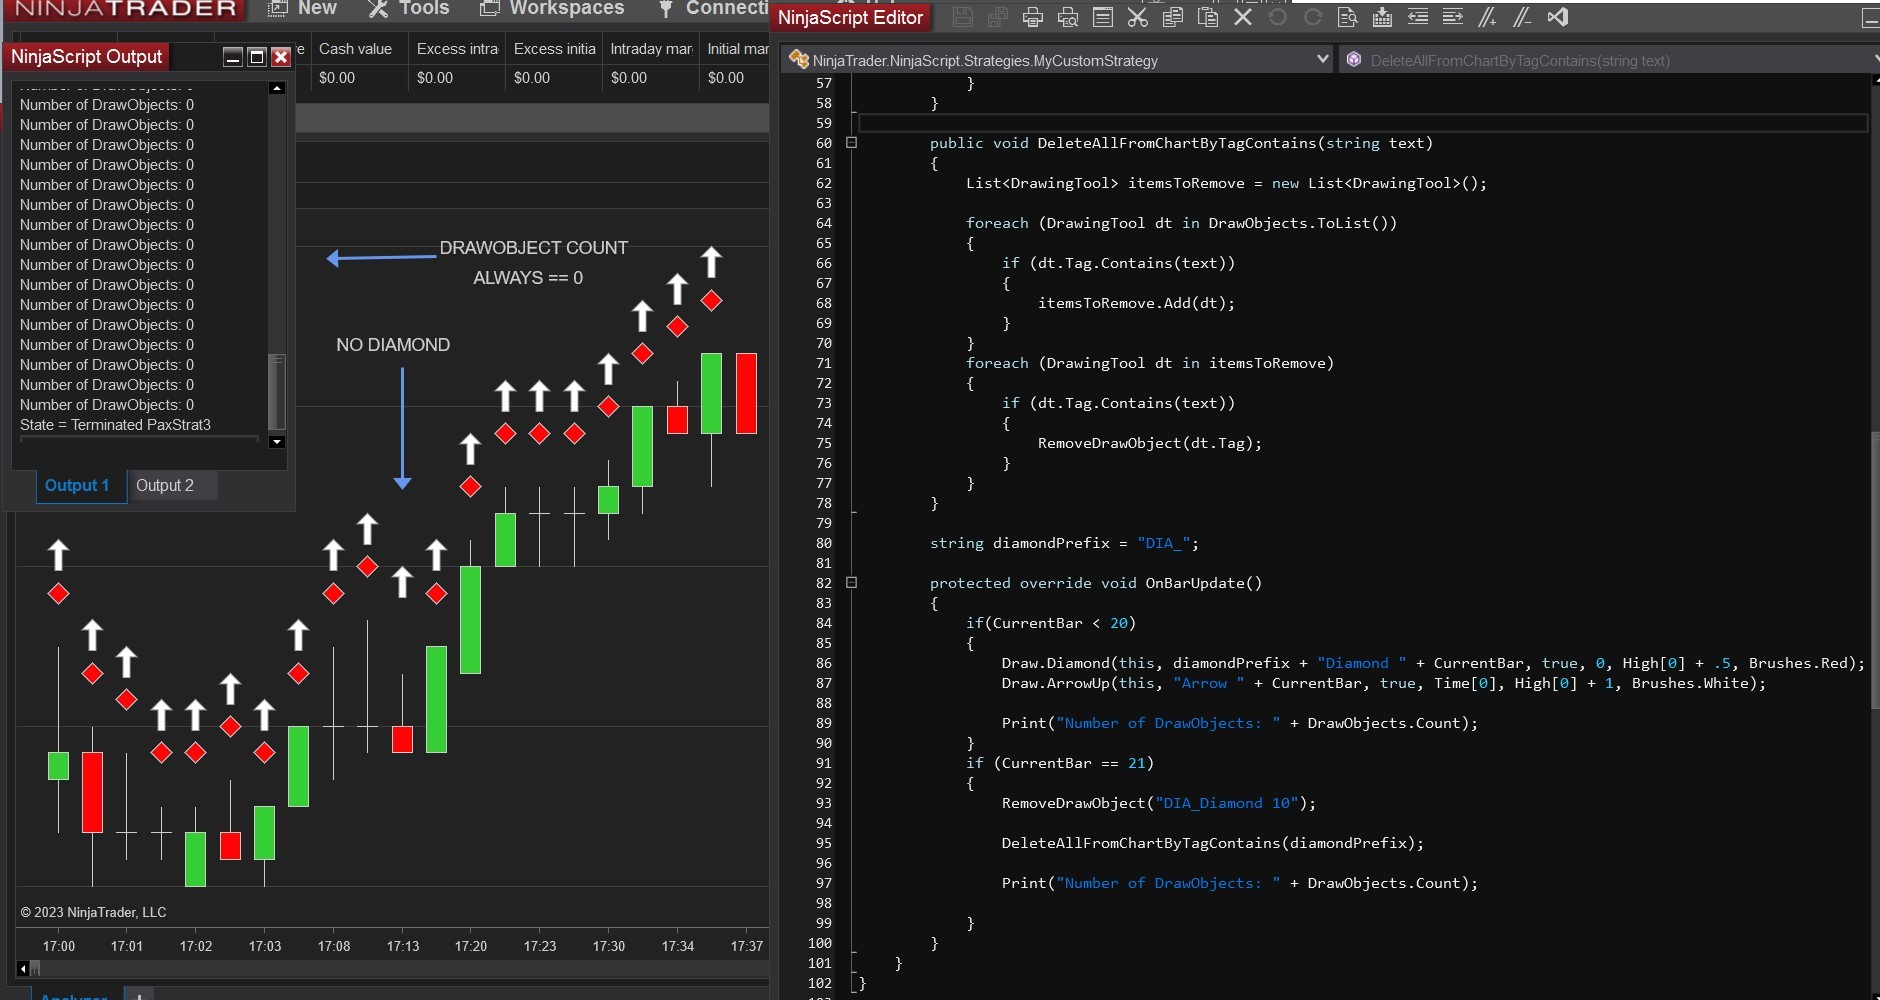This screenshot has width=1880, height=1000.
Task: Switch to the Output 2 tab
Action: click(165, 485)
